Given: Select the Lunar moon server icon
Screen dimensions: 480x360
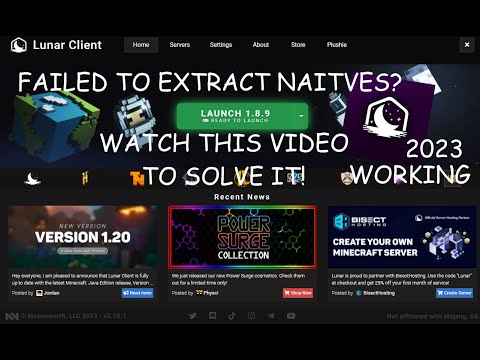Looking at the screenshot, I should tap(33, 179).
